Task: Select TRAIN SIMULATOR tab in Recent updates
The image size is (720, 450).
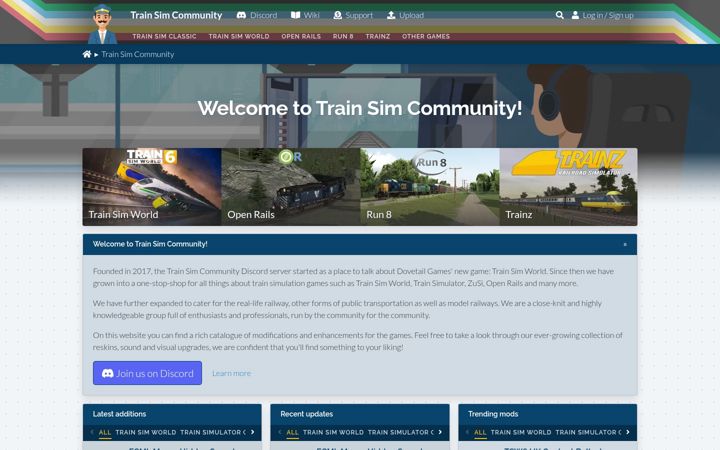Action: (399, 432)
